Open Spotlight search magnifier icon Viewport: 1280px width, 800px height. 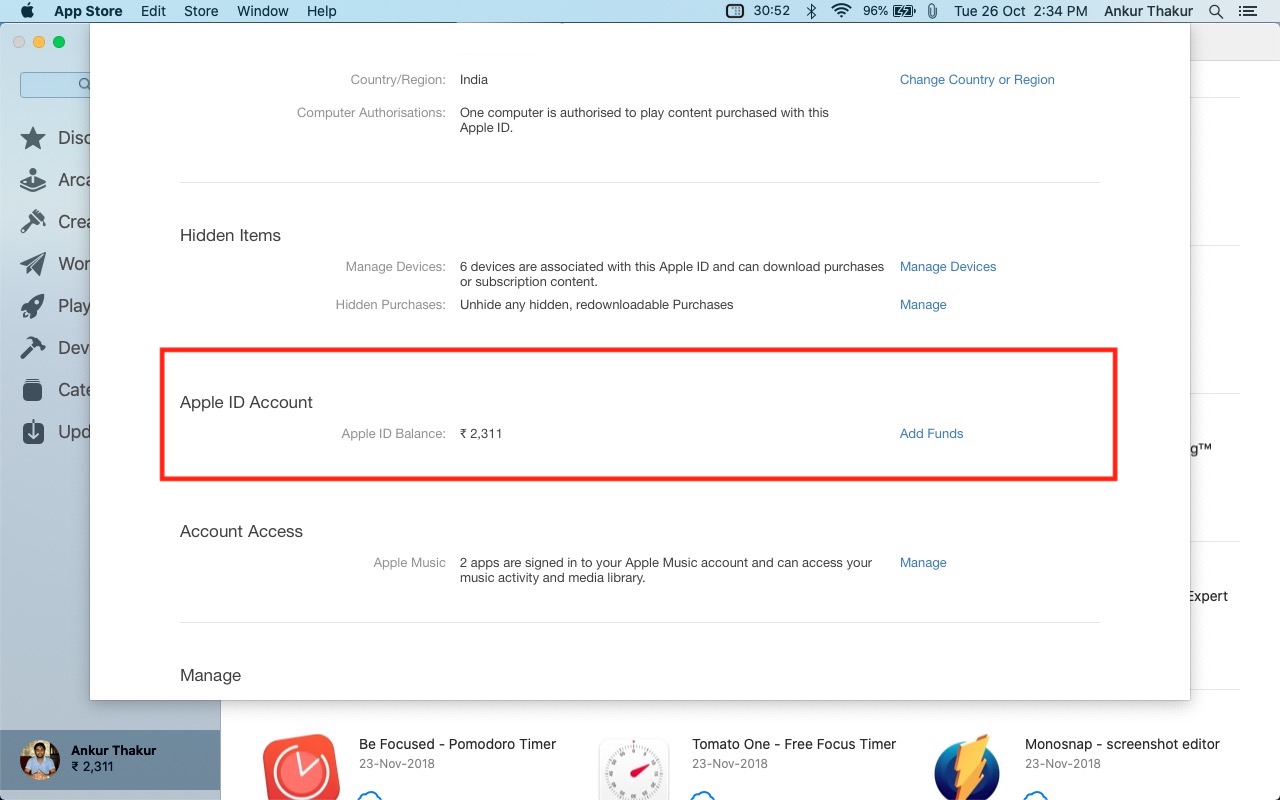(1216, 11)
